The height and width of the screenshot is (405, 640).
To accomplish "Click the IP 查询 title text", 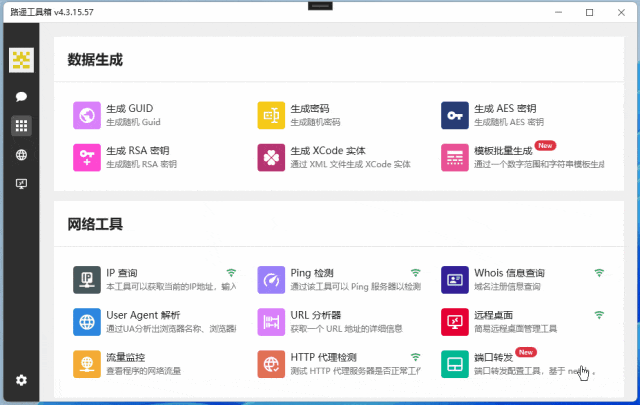I will (122, 273).
